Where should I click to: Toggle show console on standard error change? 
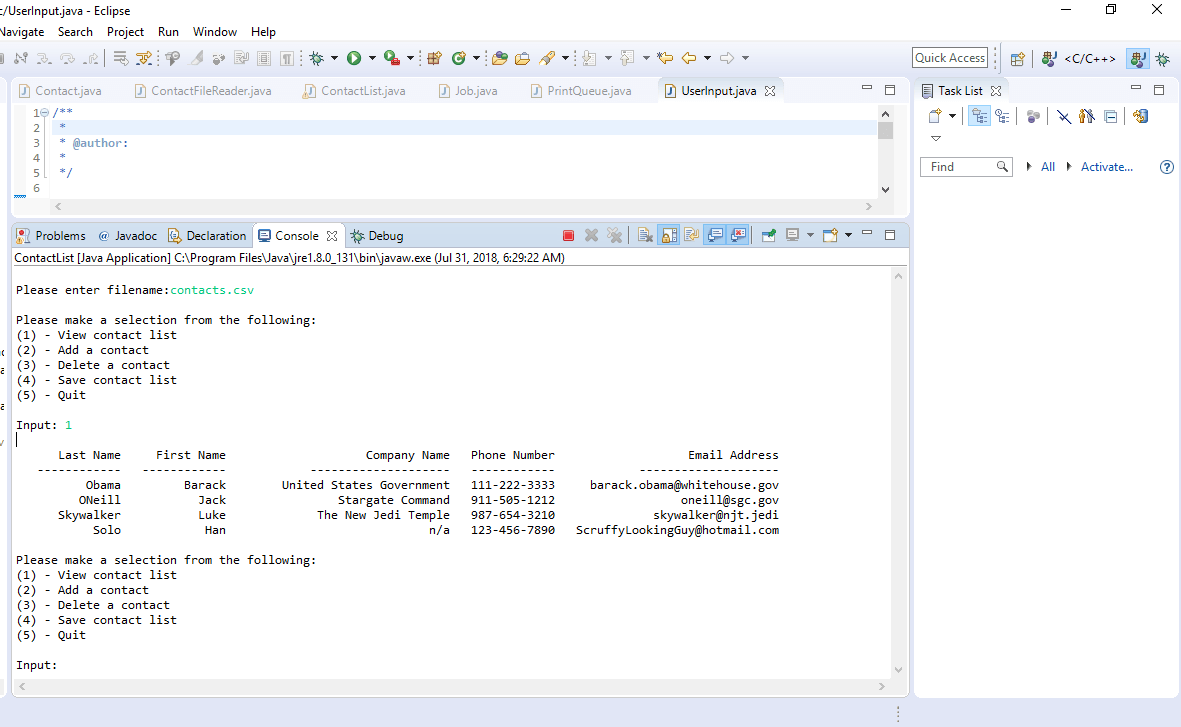coord(738,236)
